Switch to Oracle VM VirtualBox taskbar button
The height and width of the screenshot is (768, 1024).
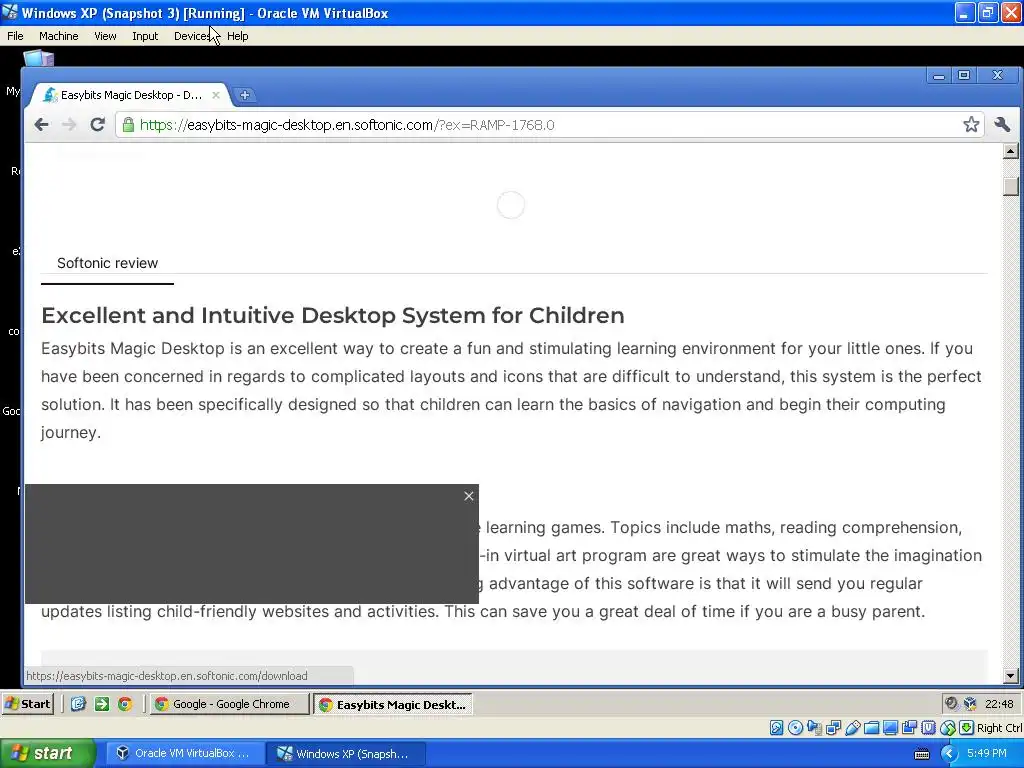point(185,754)
